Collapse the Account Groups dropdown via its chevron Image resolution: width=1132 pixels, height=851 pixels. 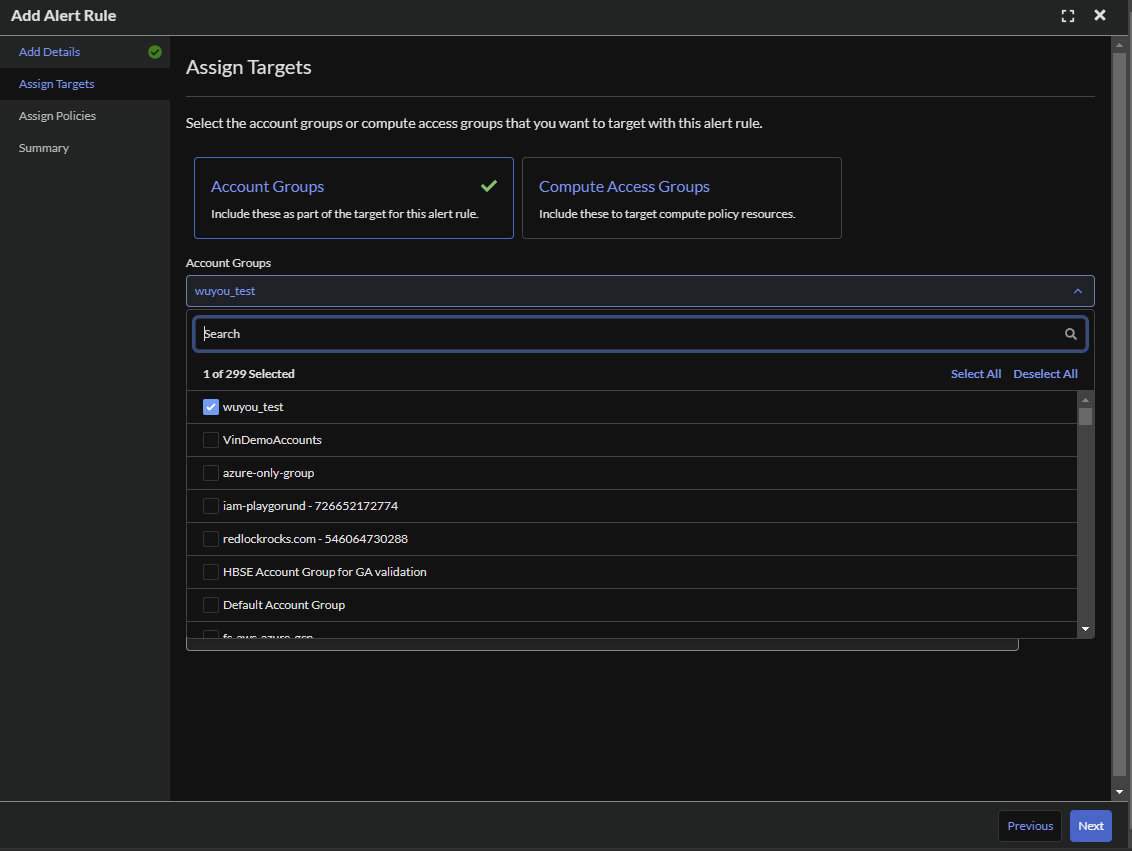(x=1078, y=290)
